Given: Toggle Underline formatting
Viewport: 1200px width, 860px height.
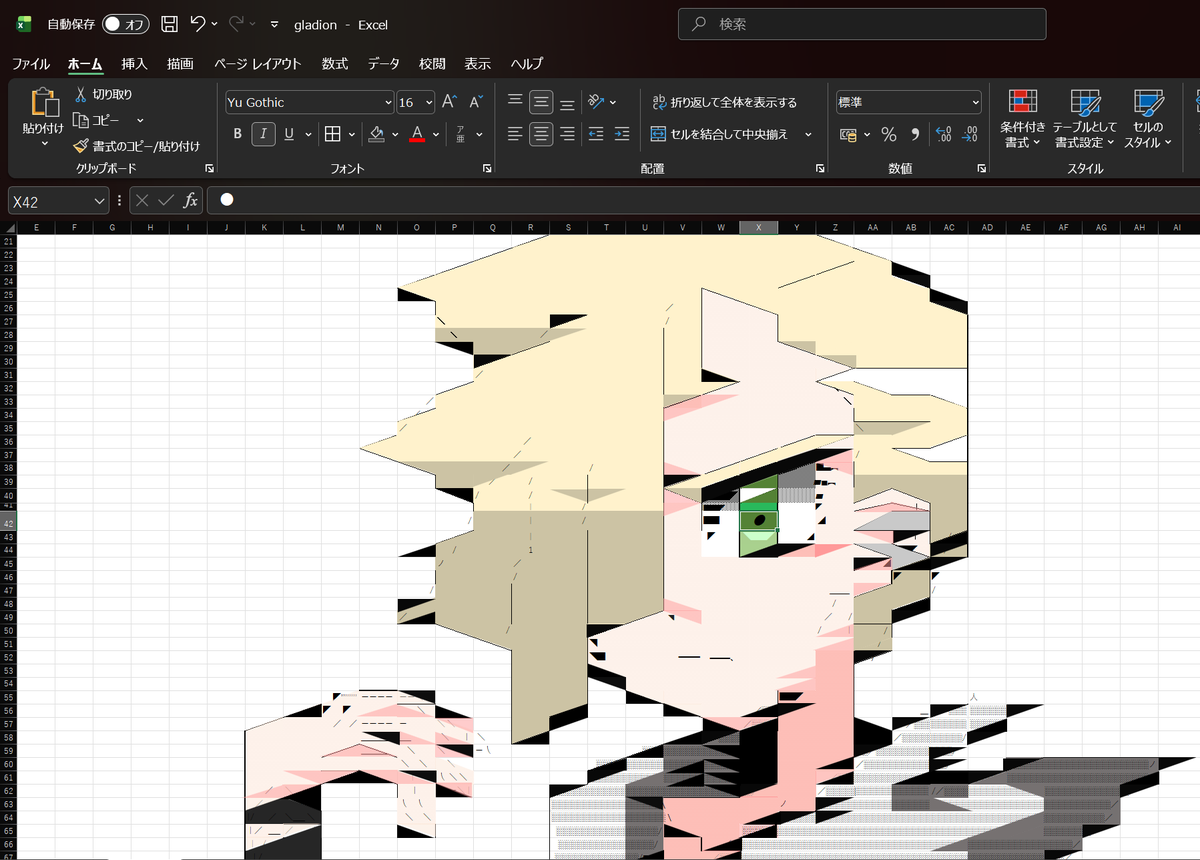Looking at the screenshot, I should tap(289, 134).
